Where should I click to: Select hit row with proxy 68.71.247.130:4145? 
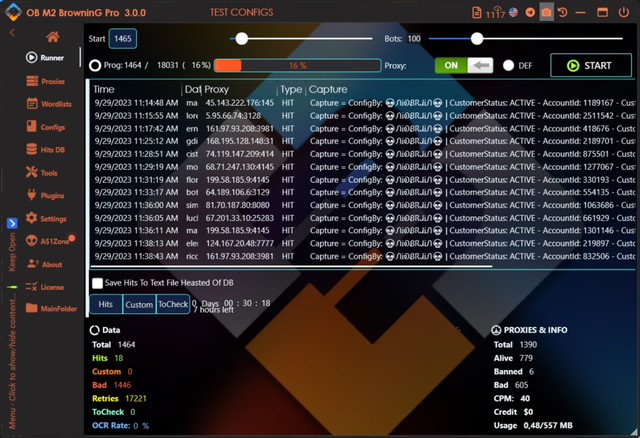(x=363, y=167)
